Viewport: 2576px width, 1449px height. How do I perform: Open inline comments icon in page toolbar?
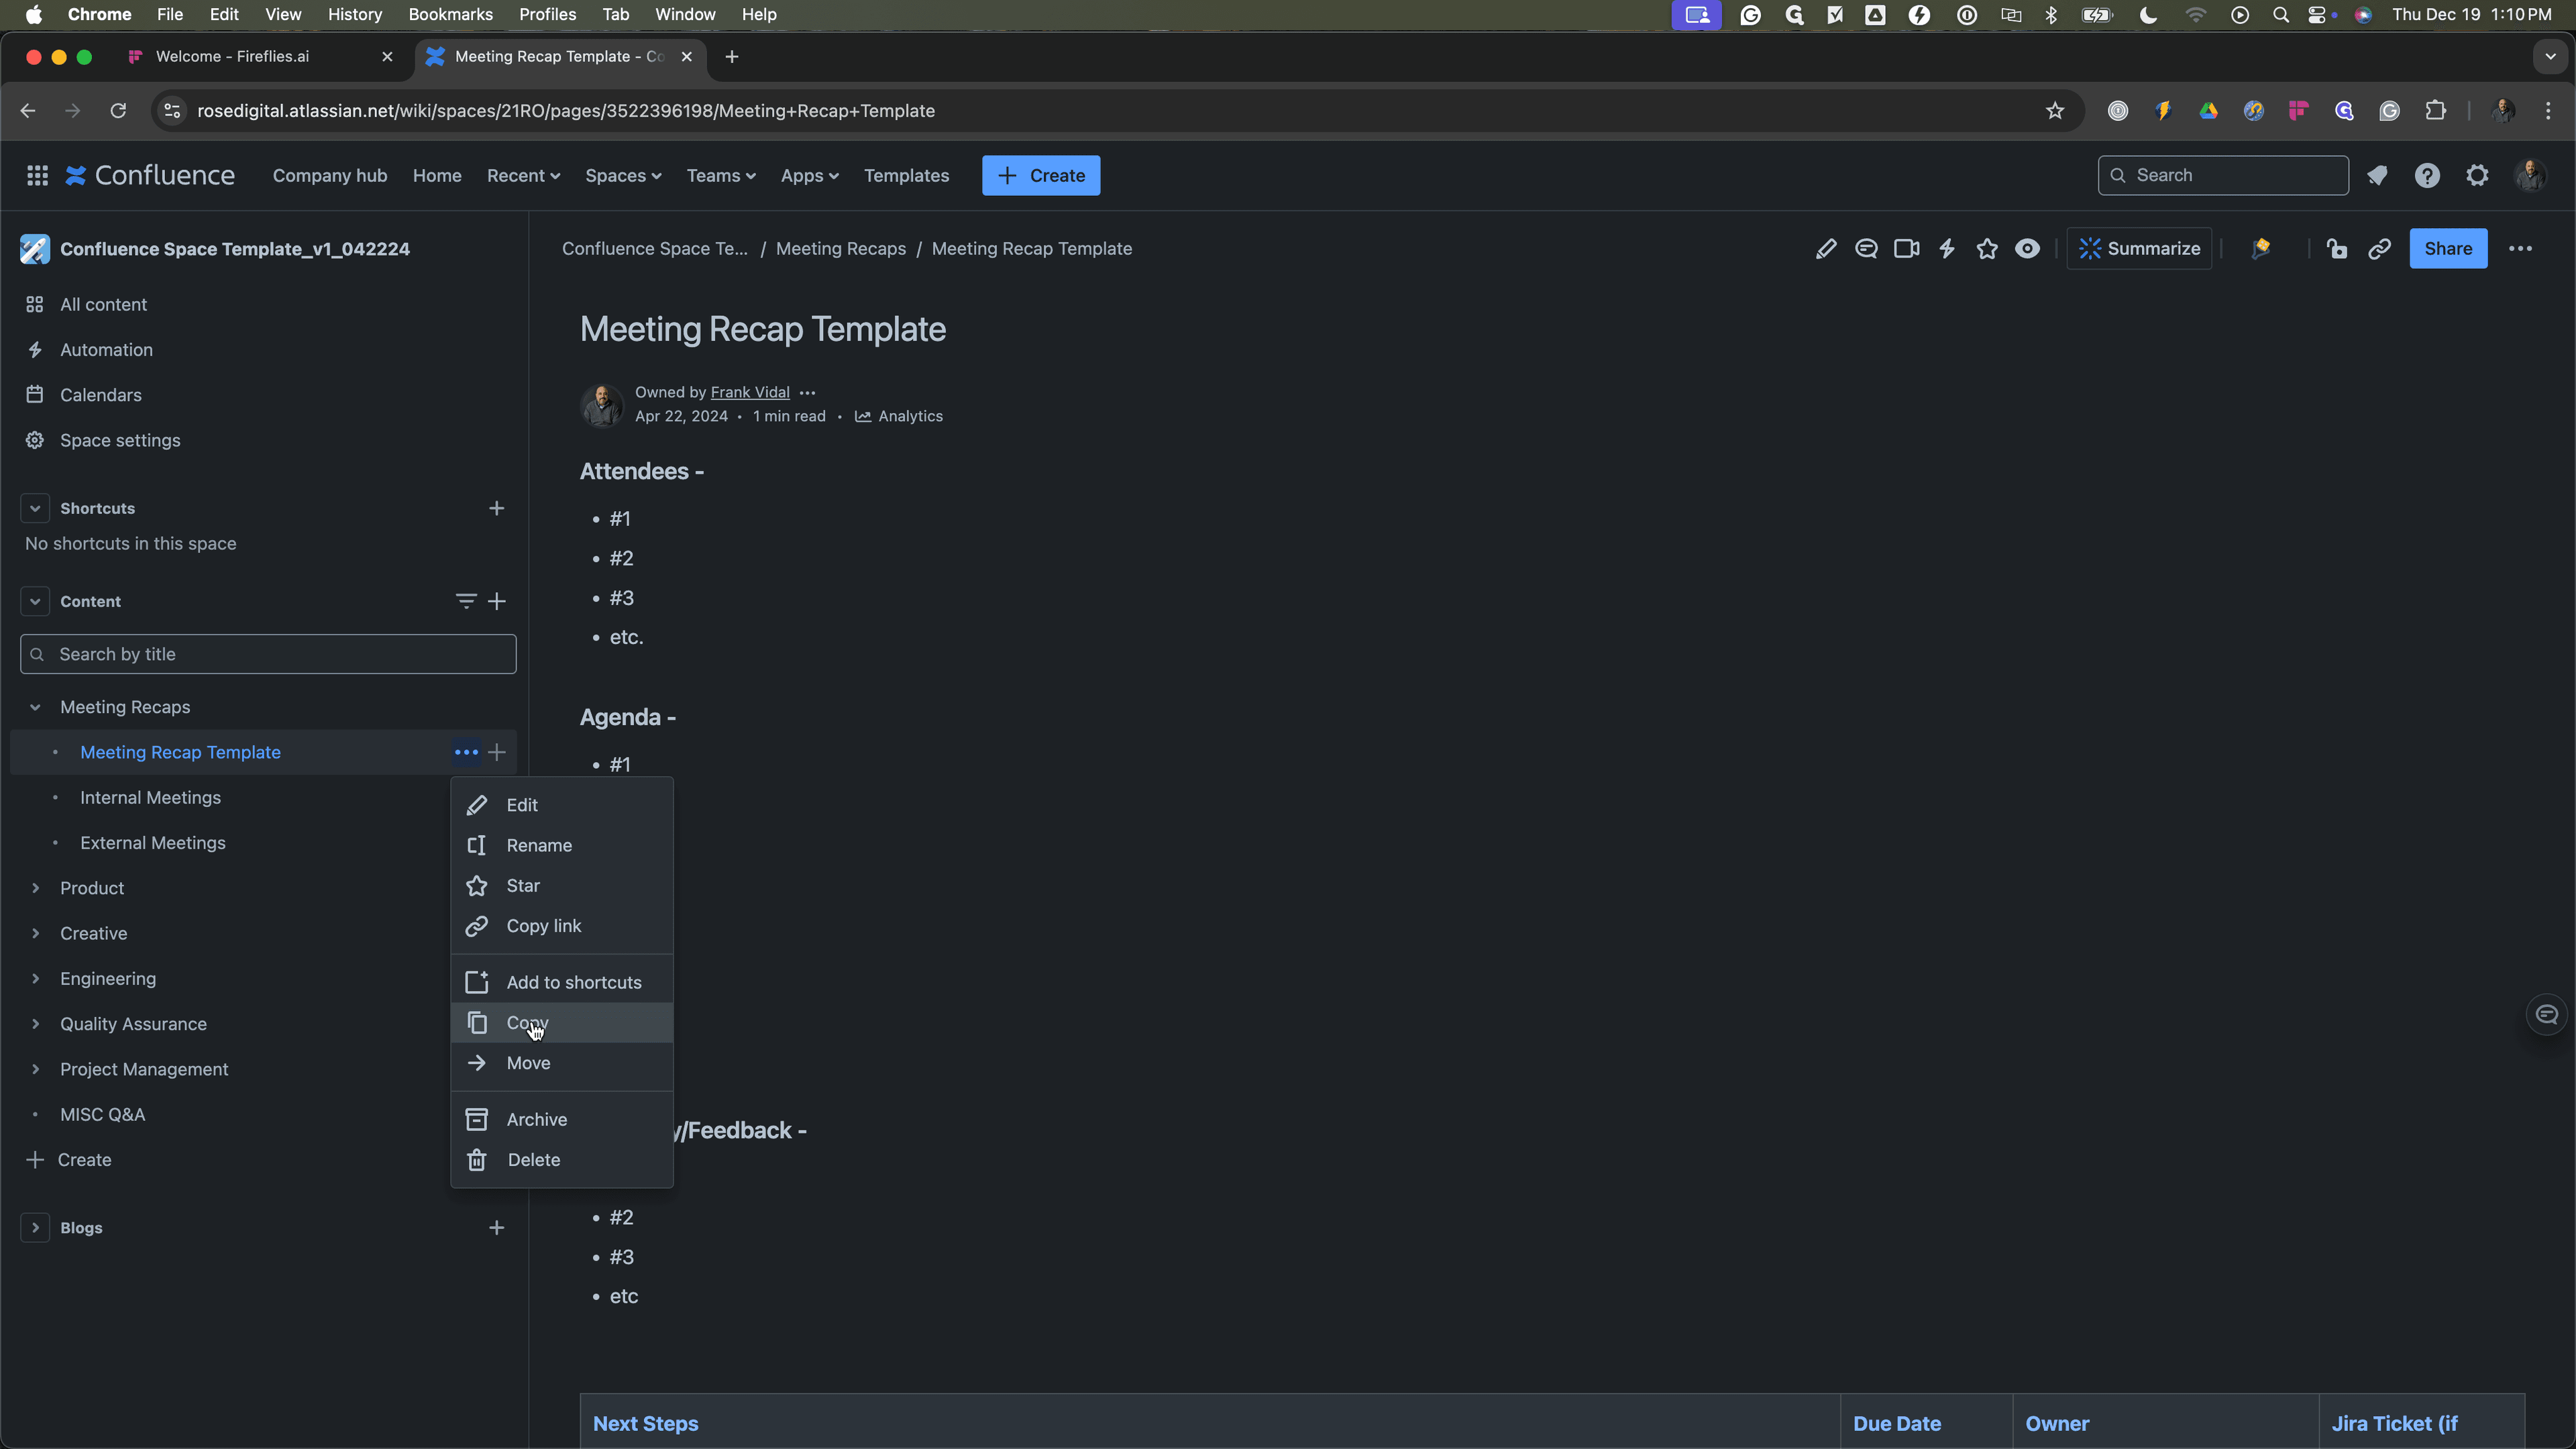coord(1866,249)
